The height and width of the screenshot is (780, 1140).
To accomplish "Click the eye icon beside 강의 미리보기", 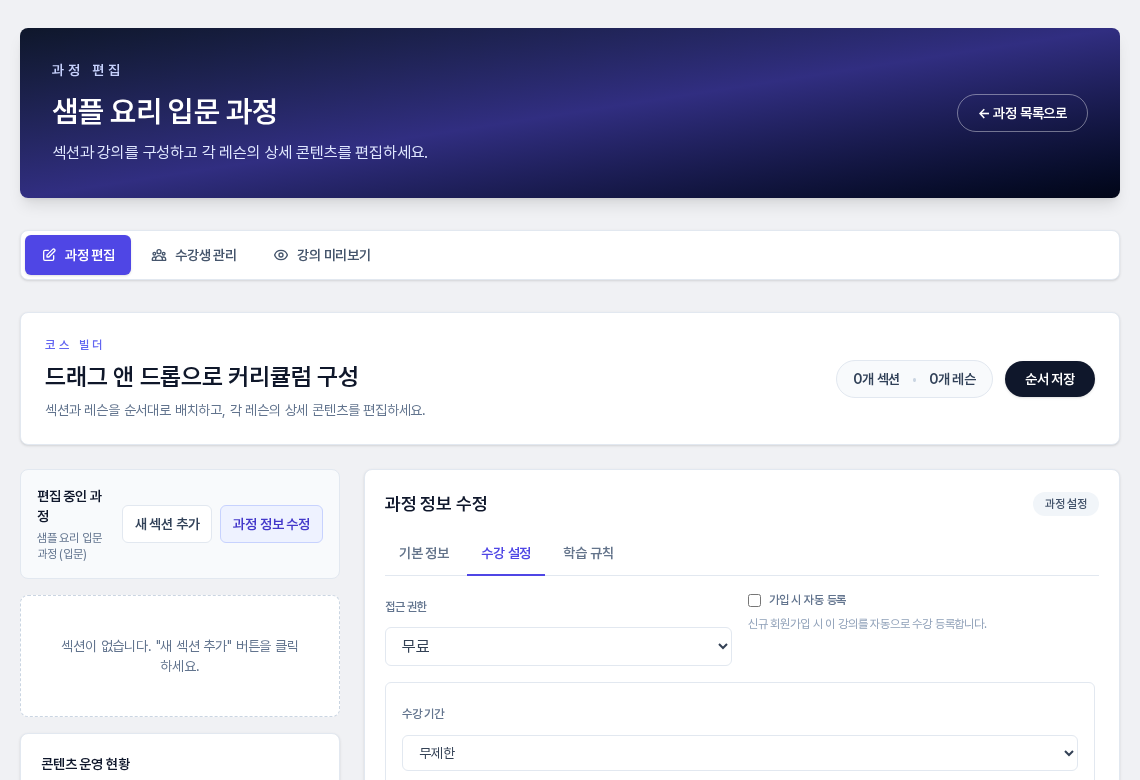I will tap(281, 255).
